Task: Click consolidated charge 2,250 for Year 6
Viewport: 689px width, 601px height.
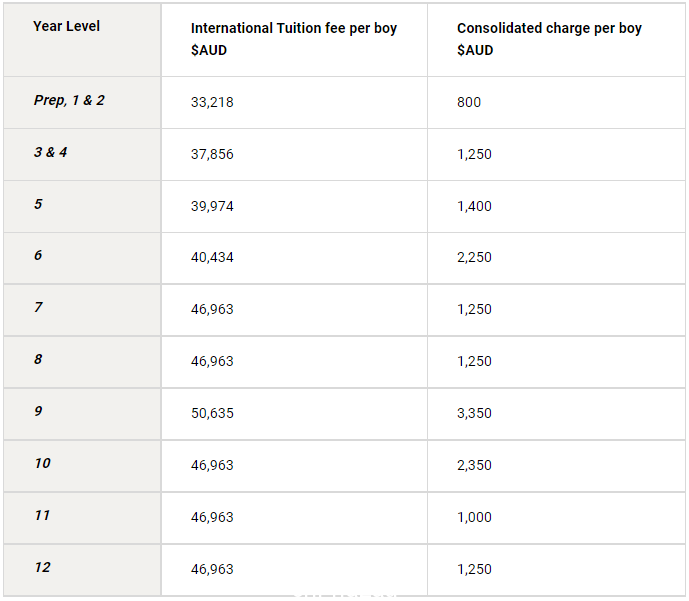Action: coord(474,257)
